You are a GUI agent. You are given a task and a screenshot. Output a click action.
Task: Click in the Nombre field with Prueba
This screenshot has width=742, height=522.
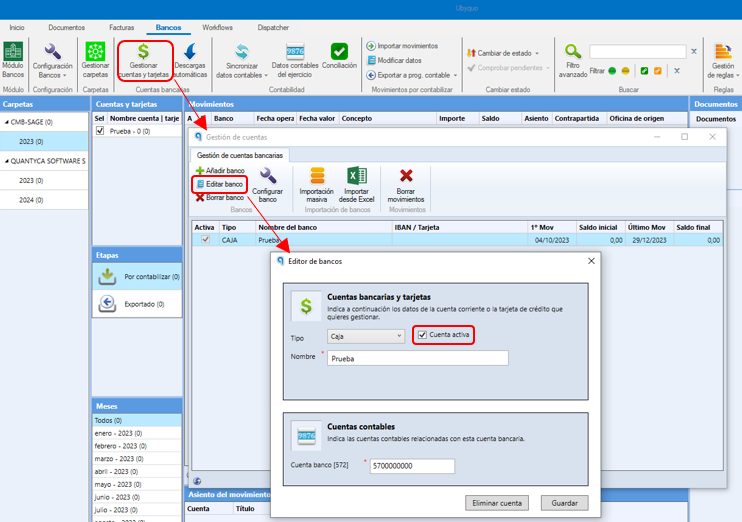[x=418, y=358]
